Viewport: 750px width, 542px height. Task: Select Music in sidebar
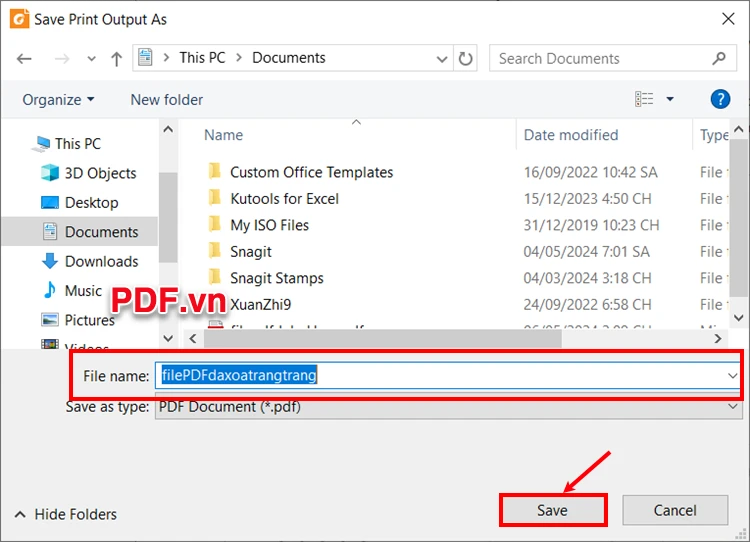click(x=83, y=290)
